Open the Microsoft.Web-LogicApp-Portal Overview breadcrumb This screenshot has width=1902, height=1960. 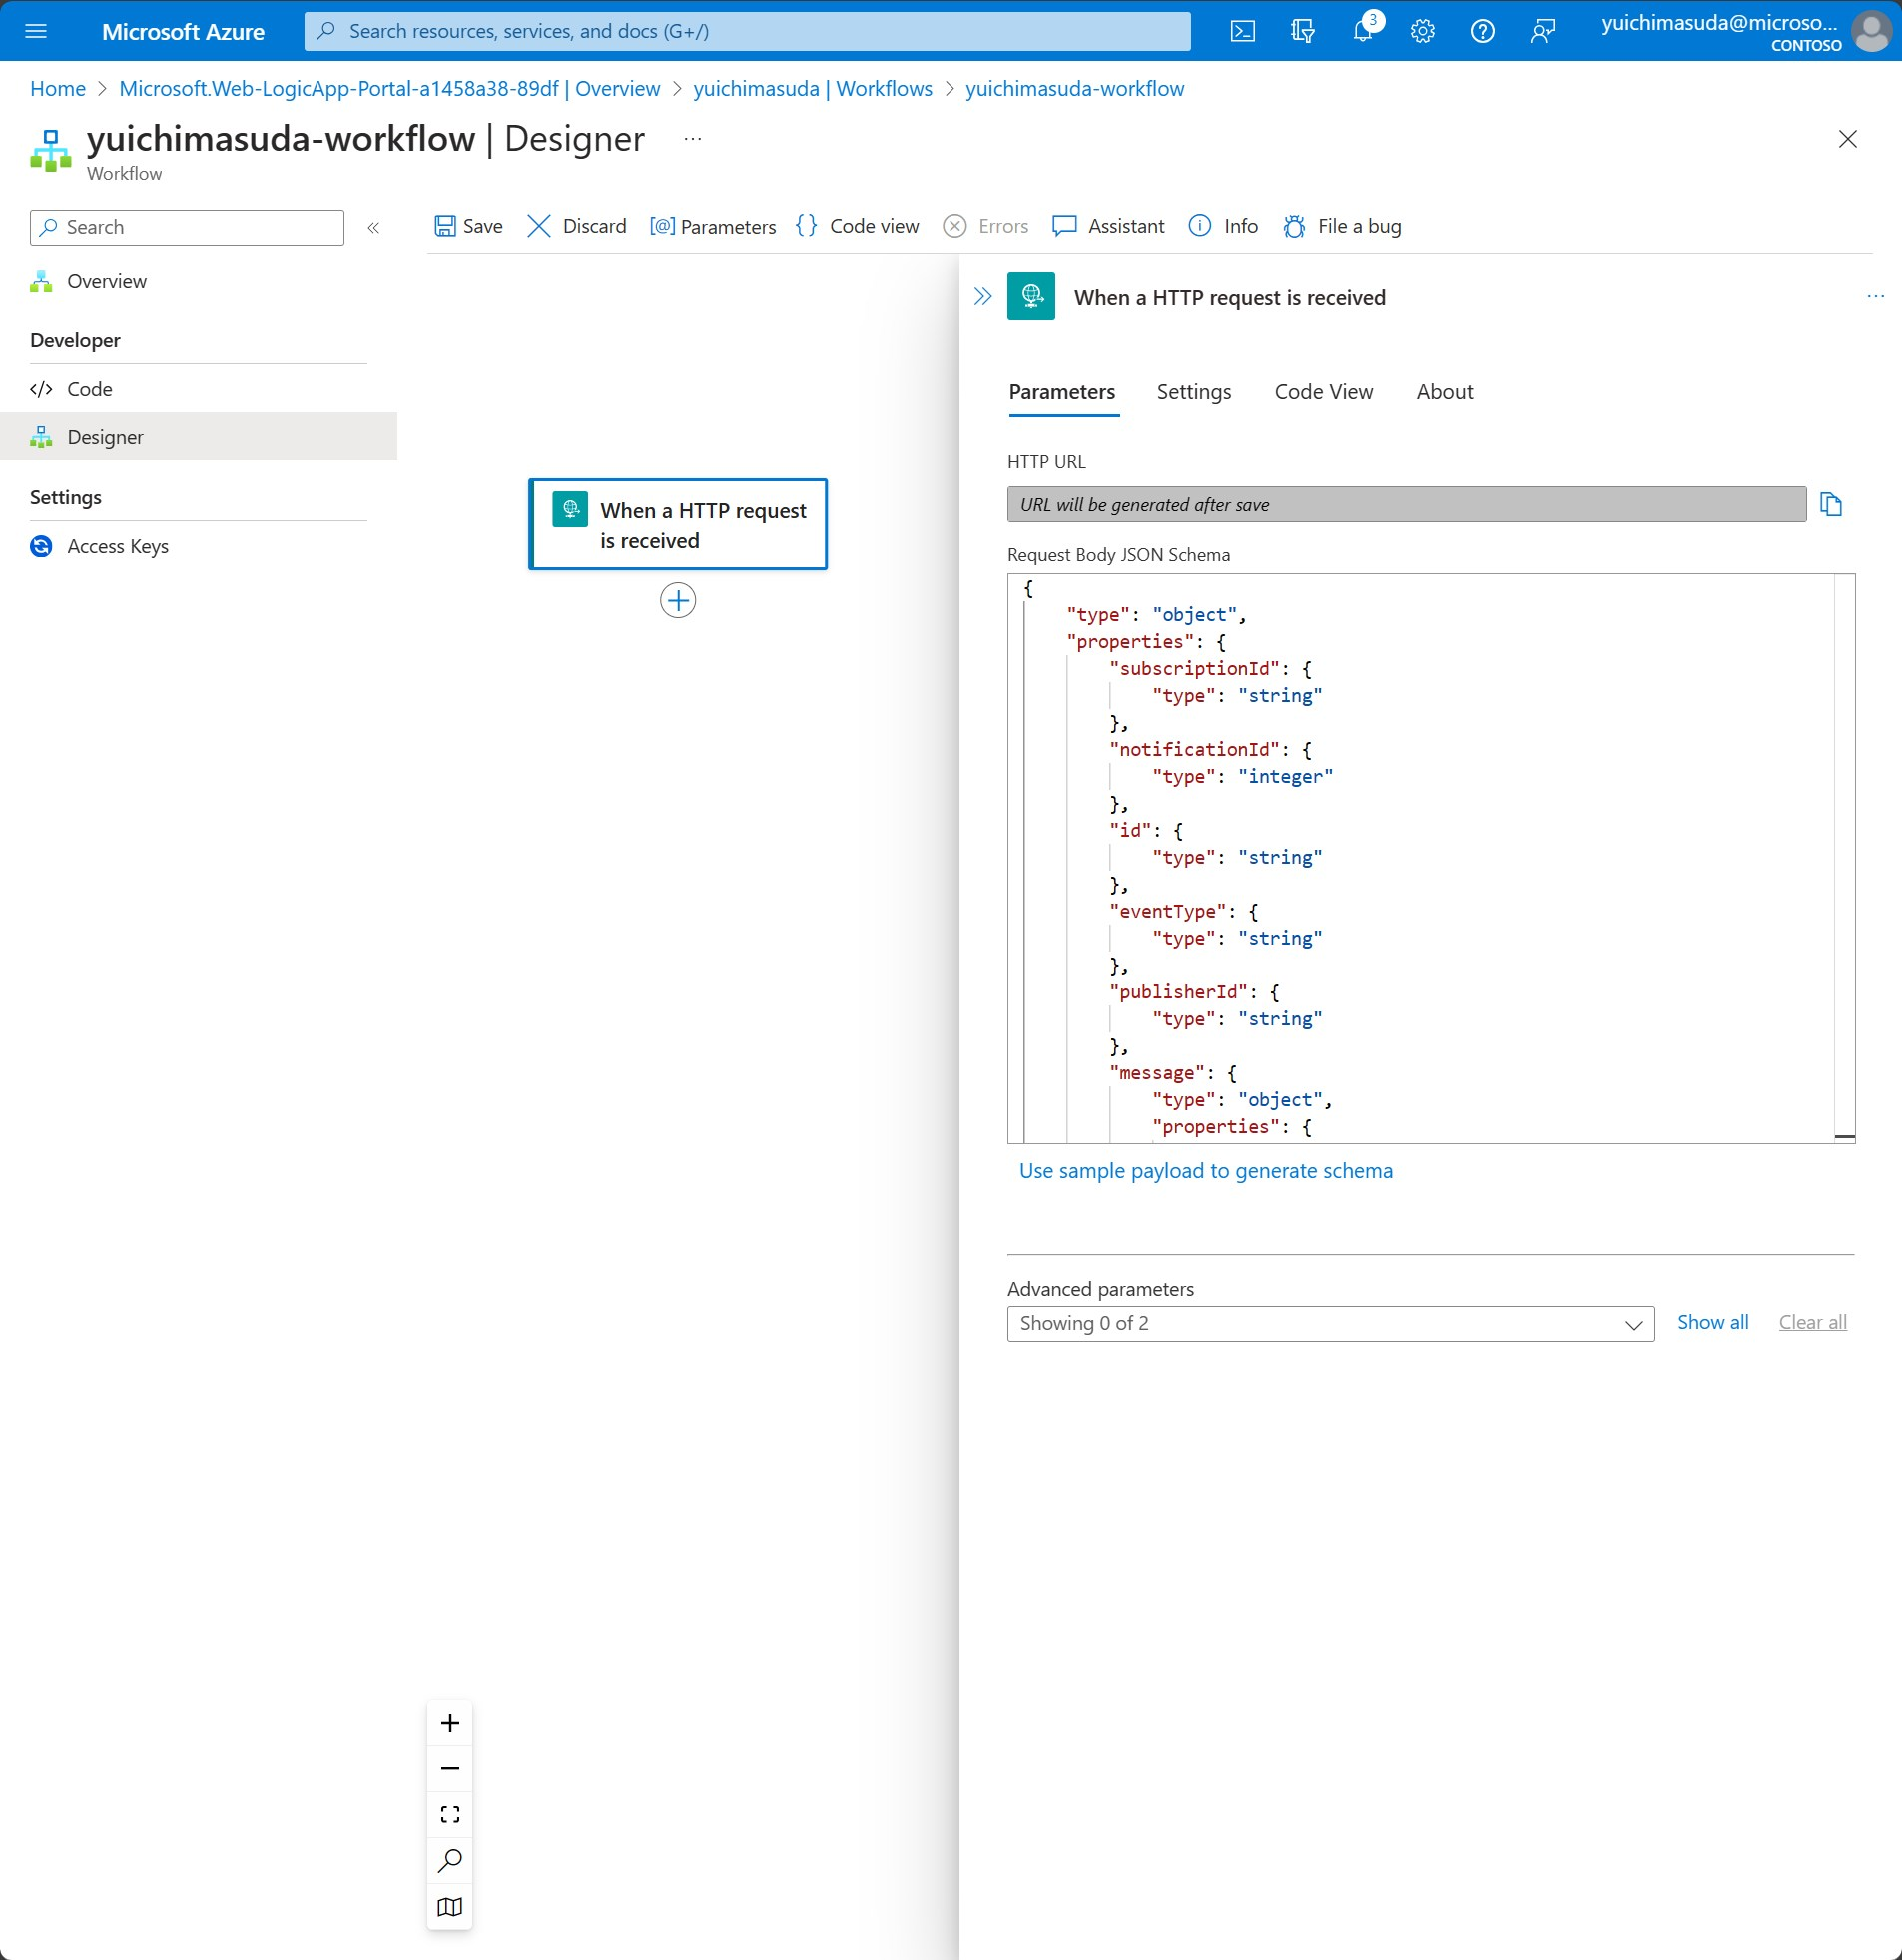390,89
